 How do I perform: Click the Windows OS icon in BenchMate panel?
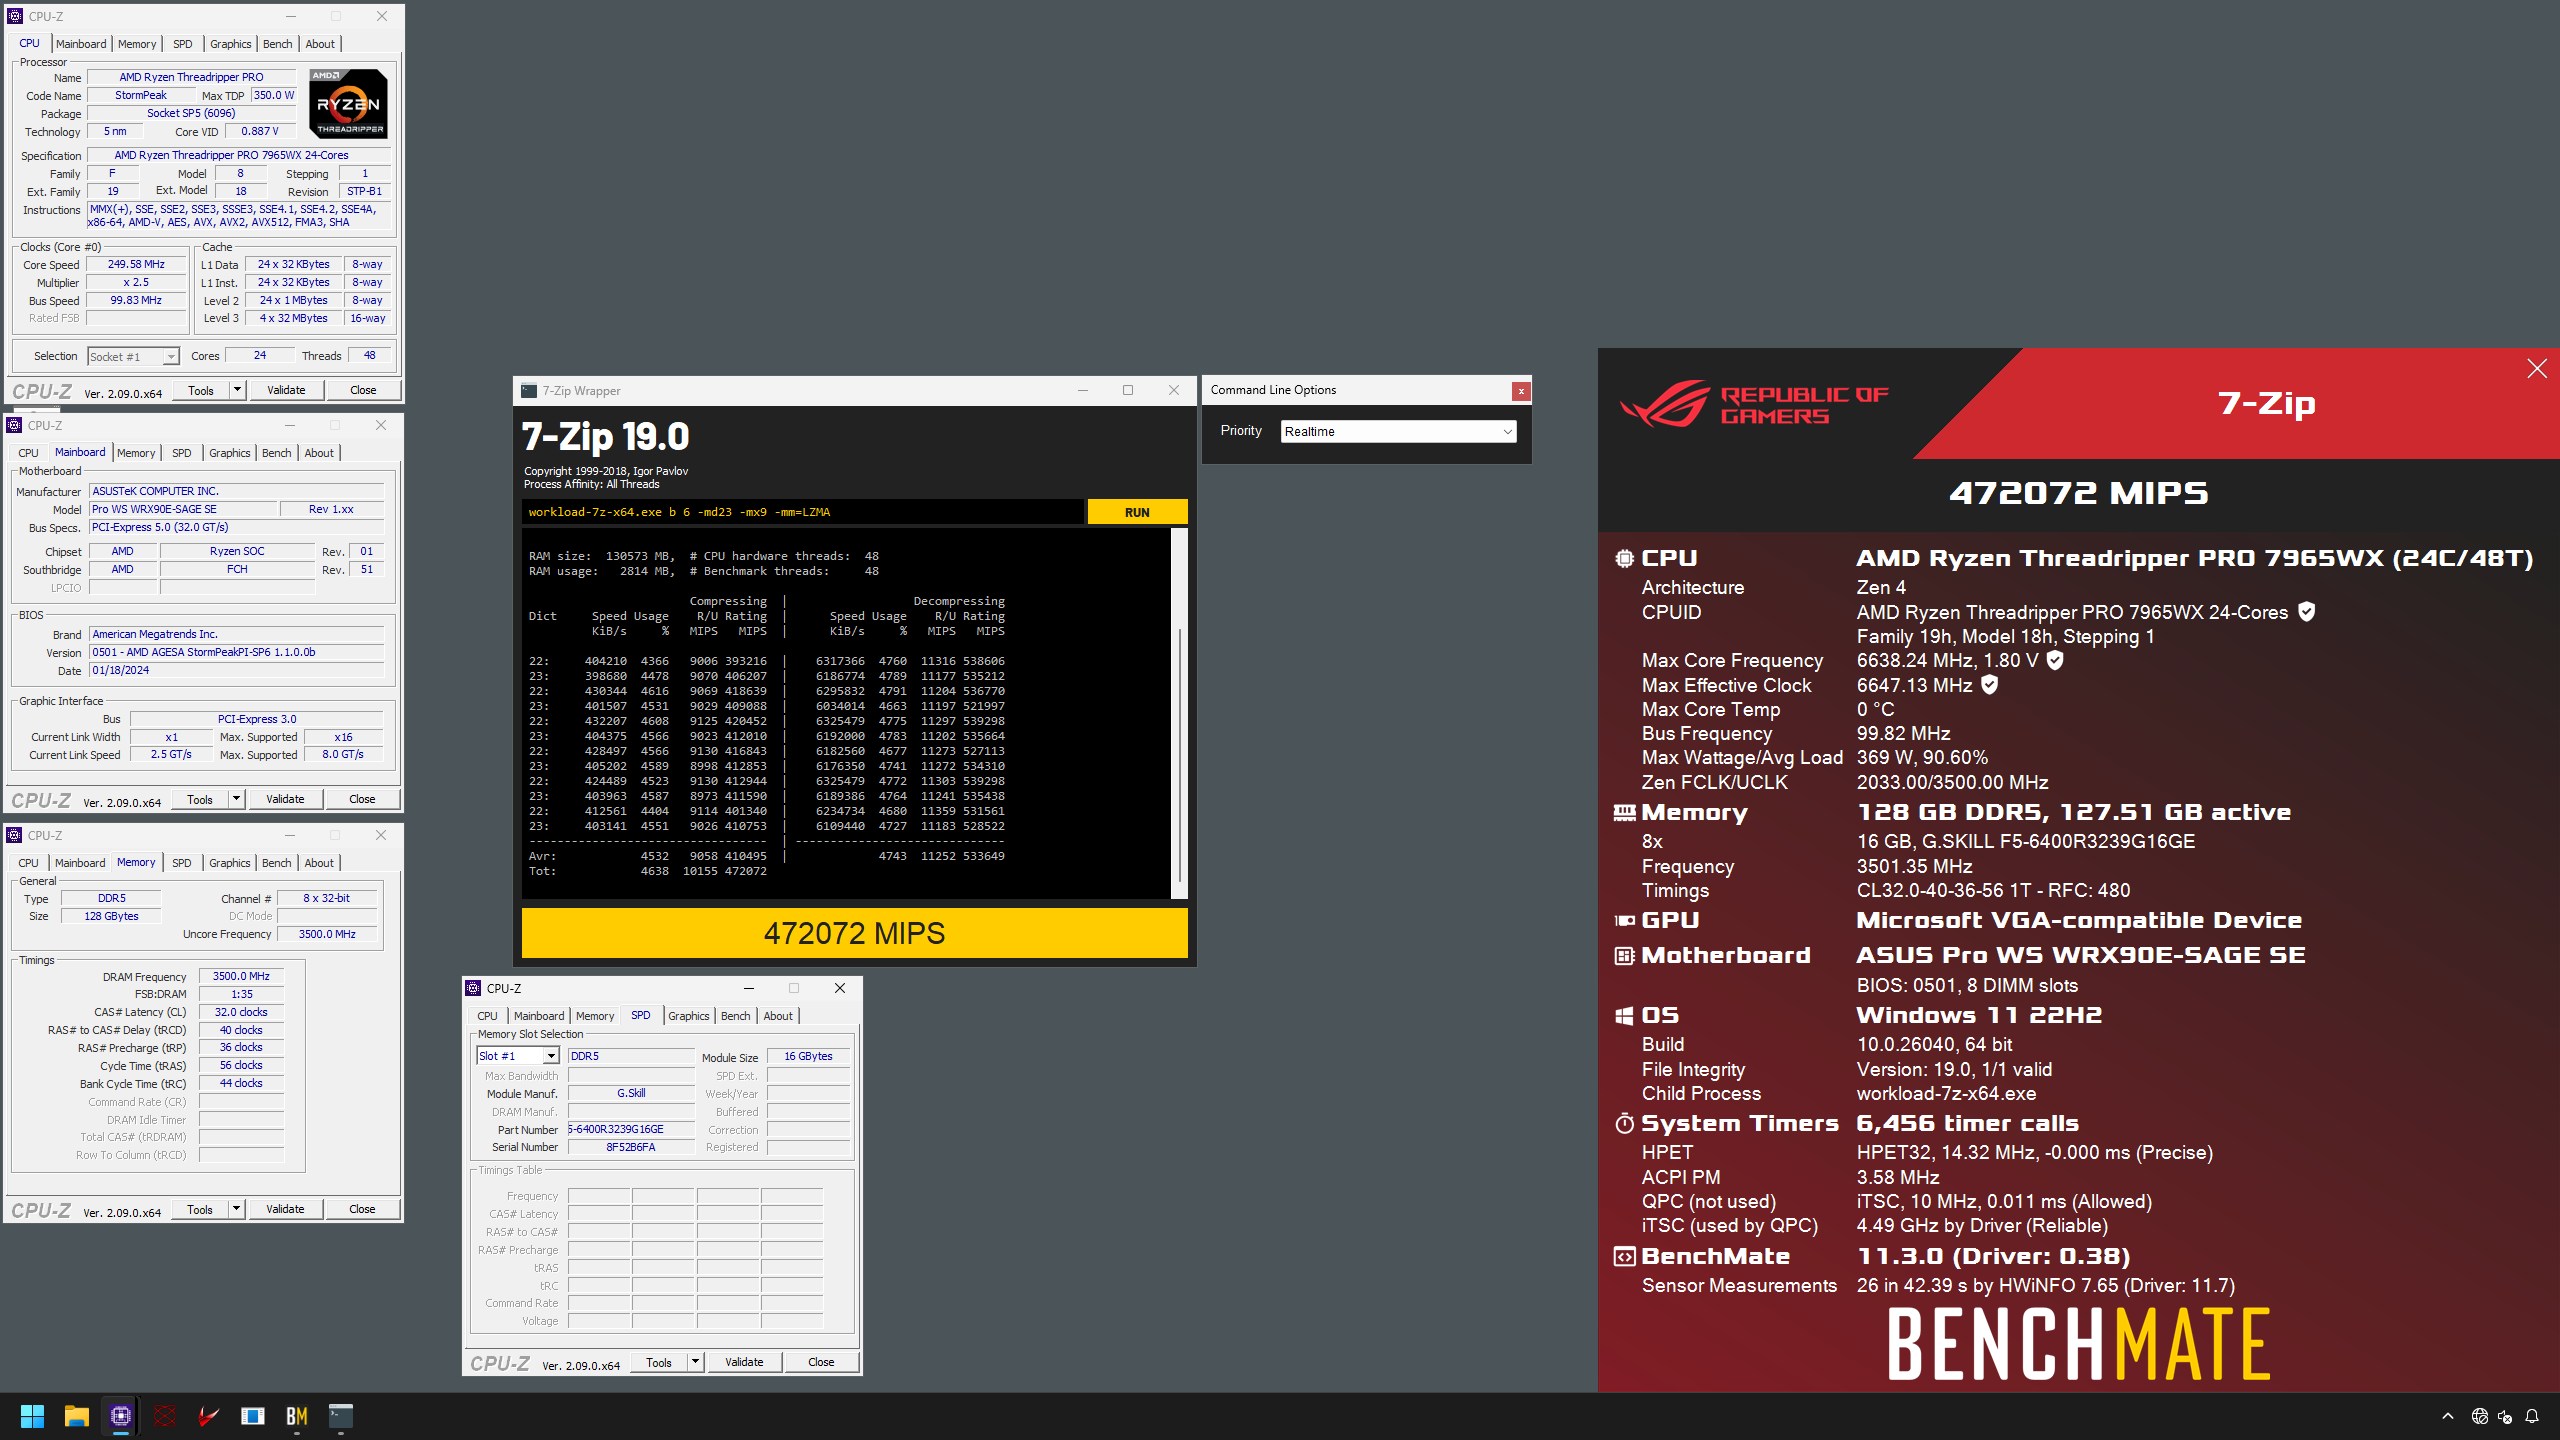[x=1625, y=1015]
